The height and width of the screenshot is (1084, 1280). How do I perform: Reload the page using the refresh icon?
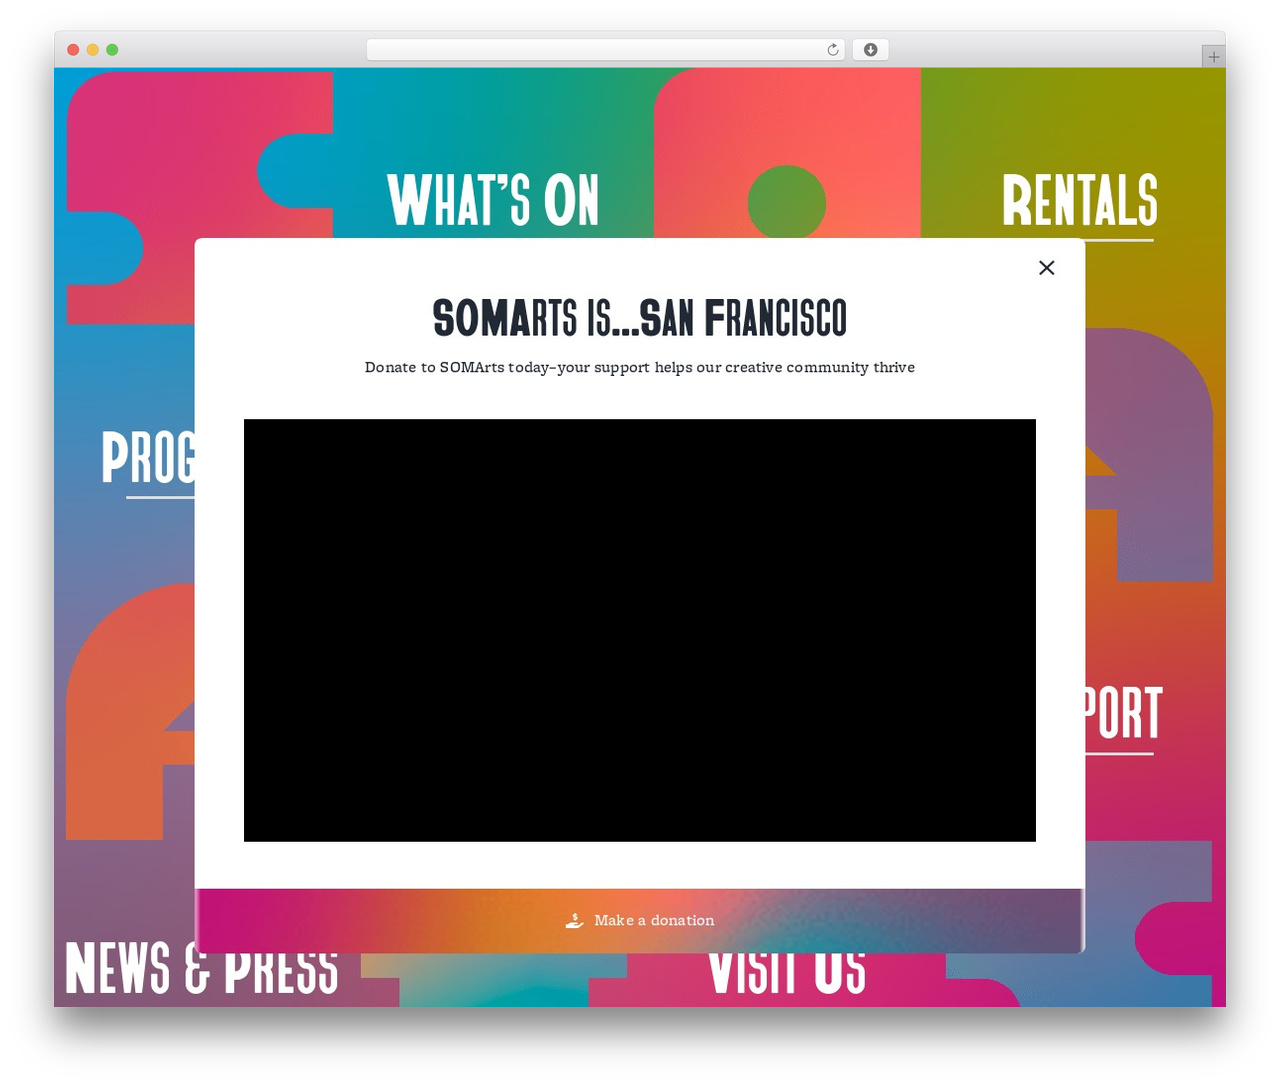(x=832, y=50)
